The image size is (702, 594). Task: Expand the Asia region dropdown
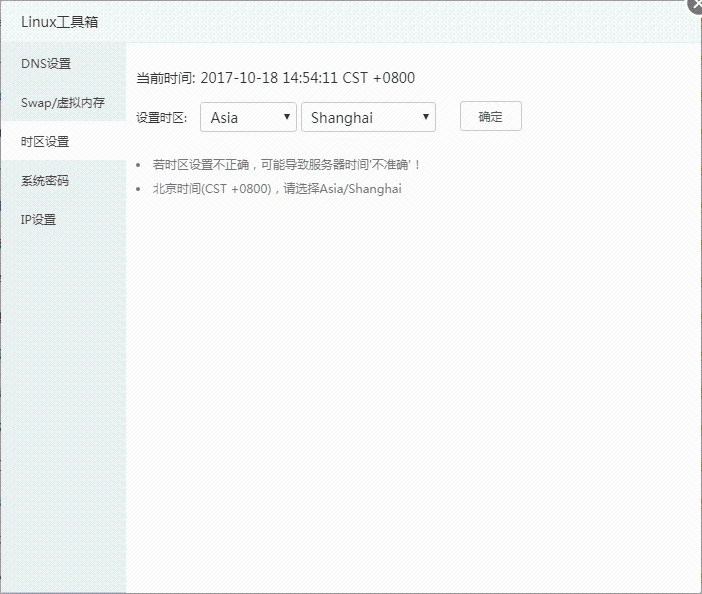pyautogui.click(x=248, y=117)
